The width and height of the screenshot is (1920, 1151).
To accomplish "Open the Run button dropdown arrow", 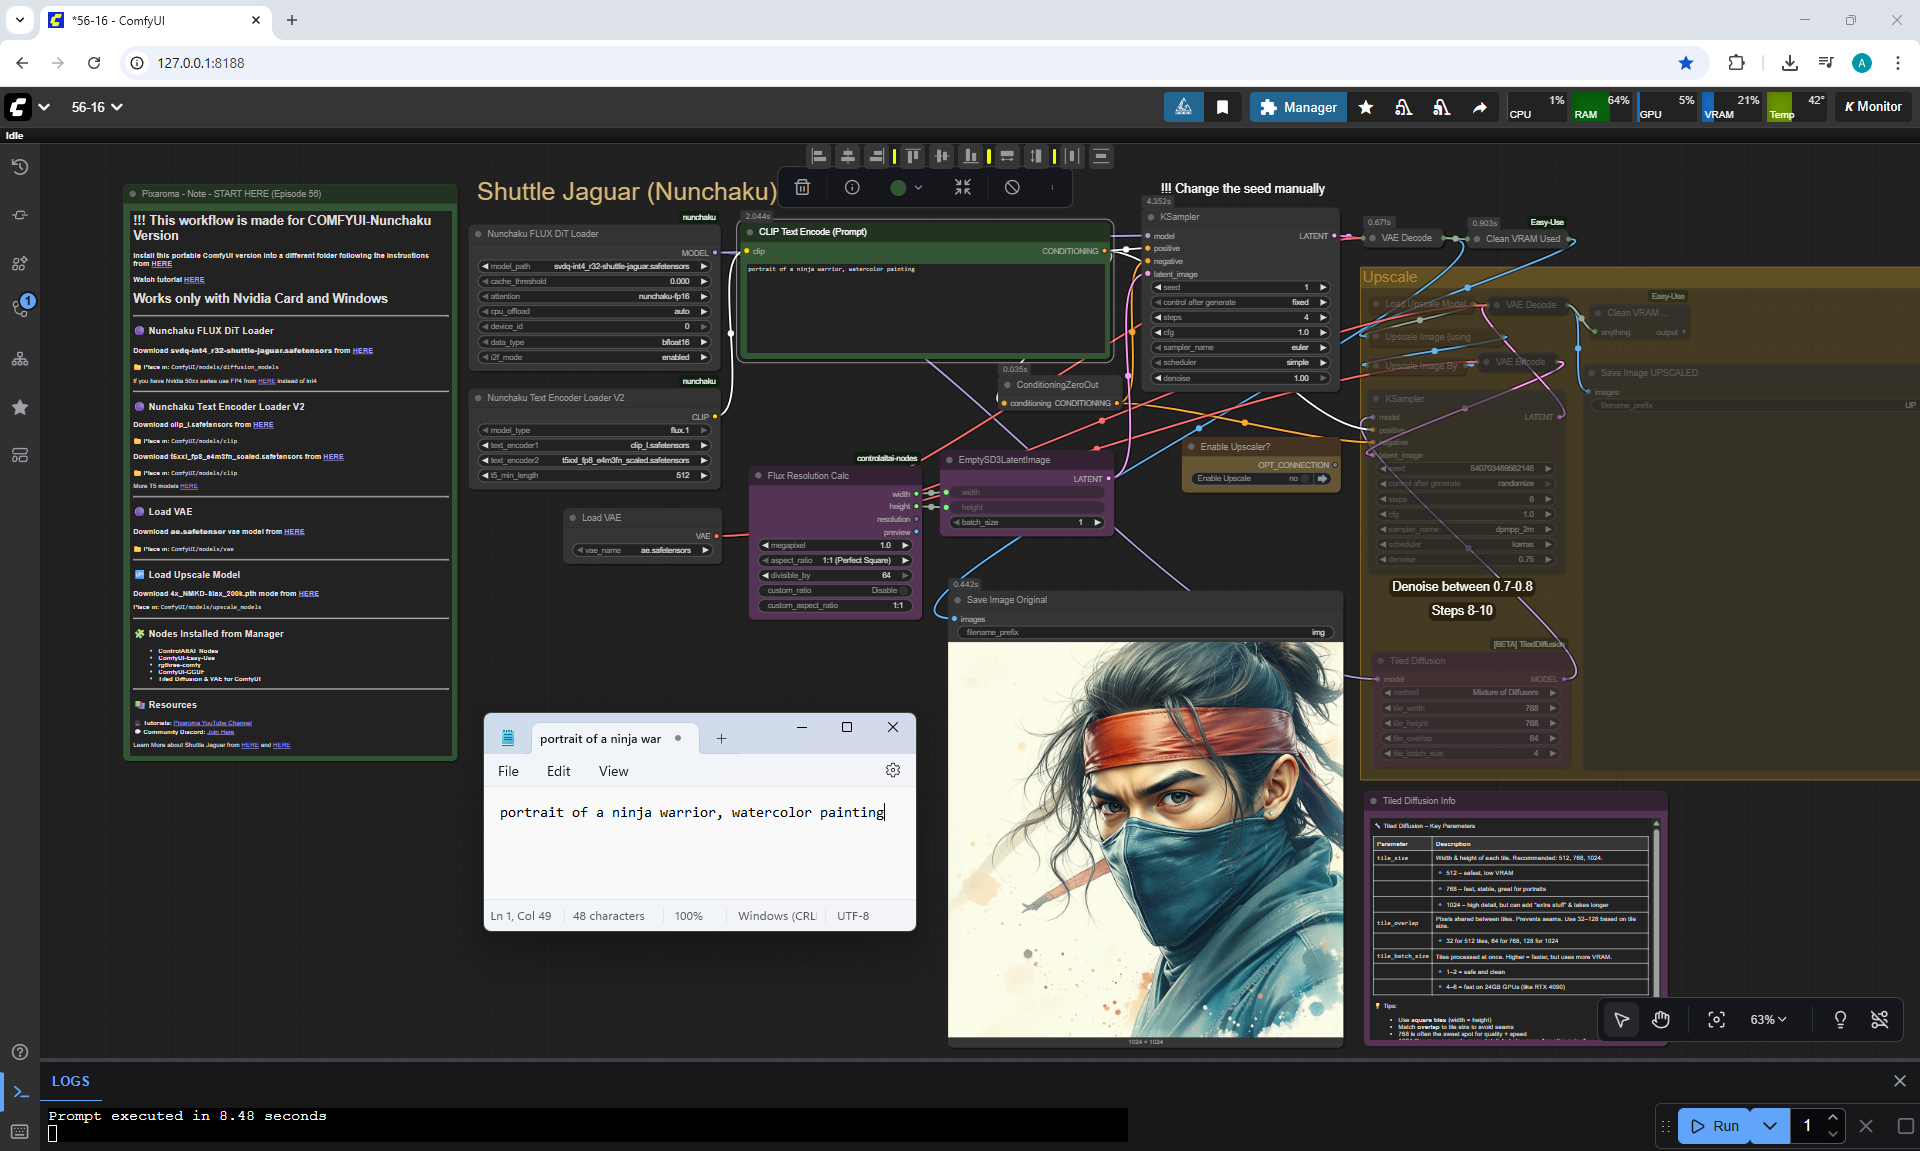I will click(x=1769, y=1126).
